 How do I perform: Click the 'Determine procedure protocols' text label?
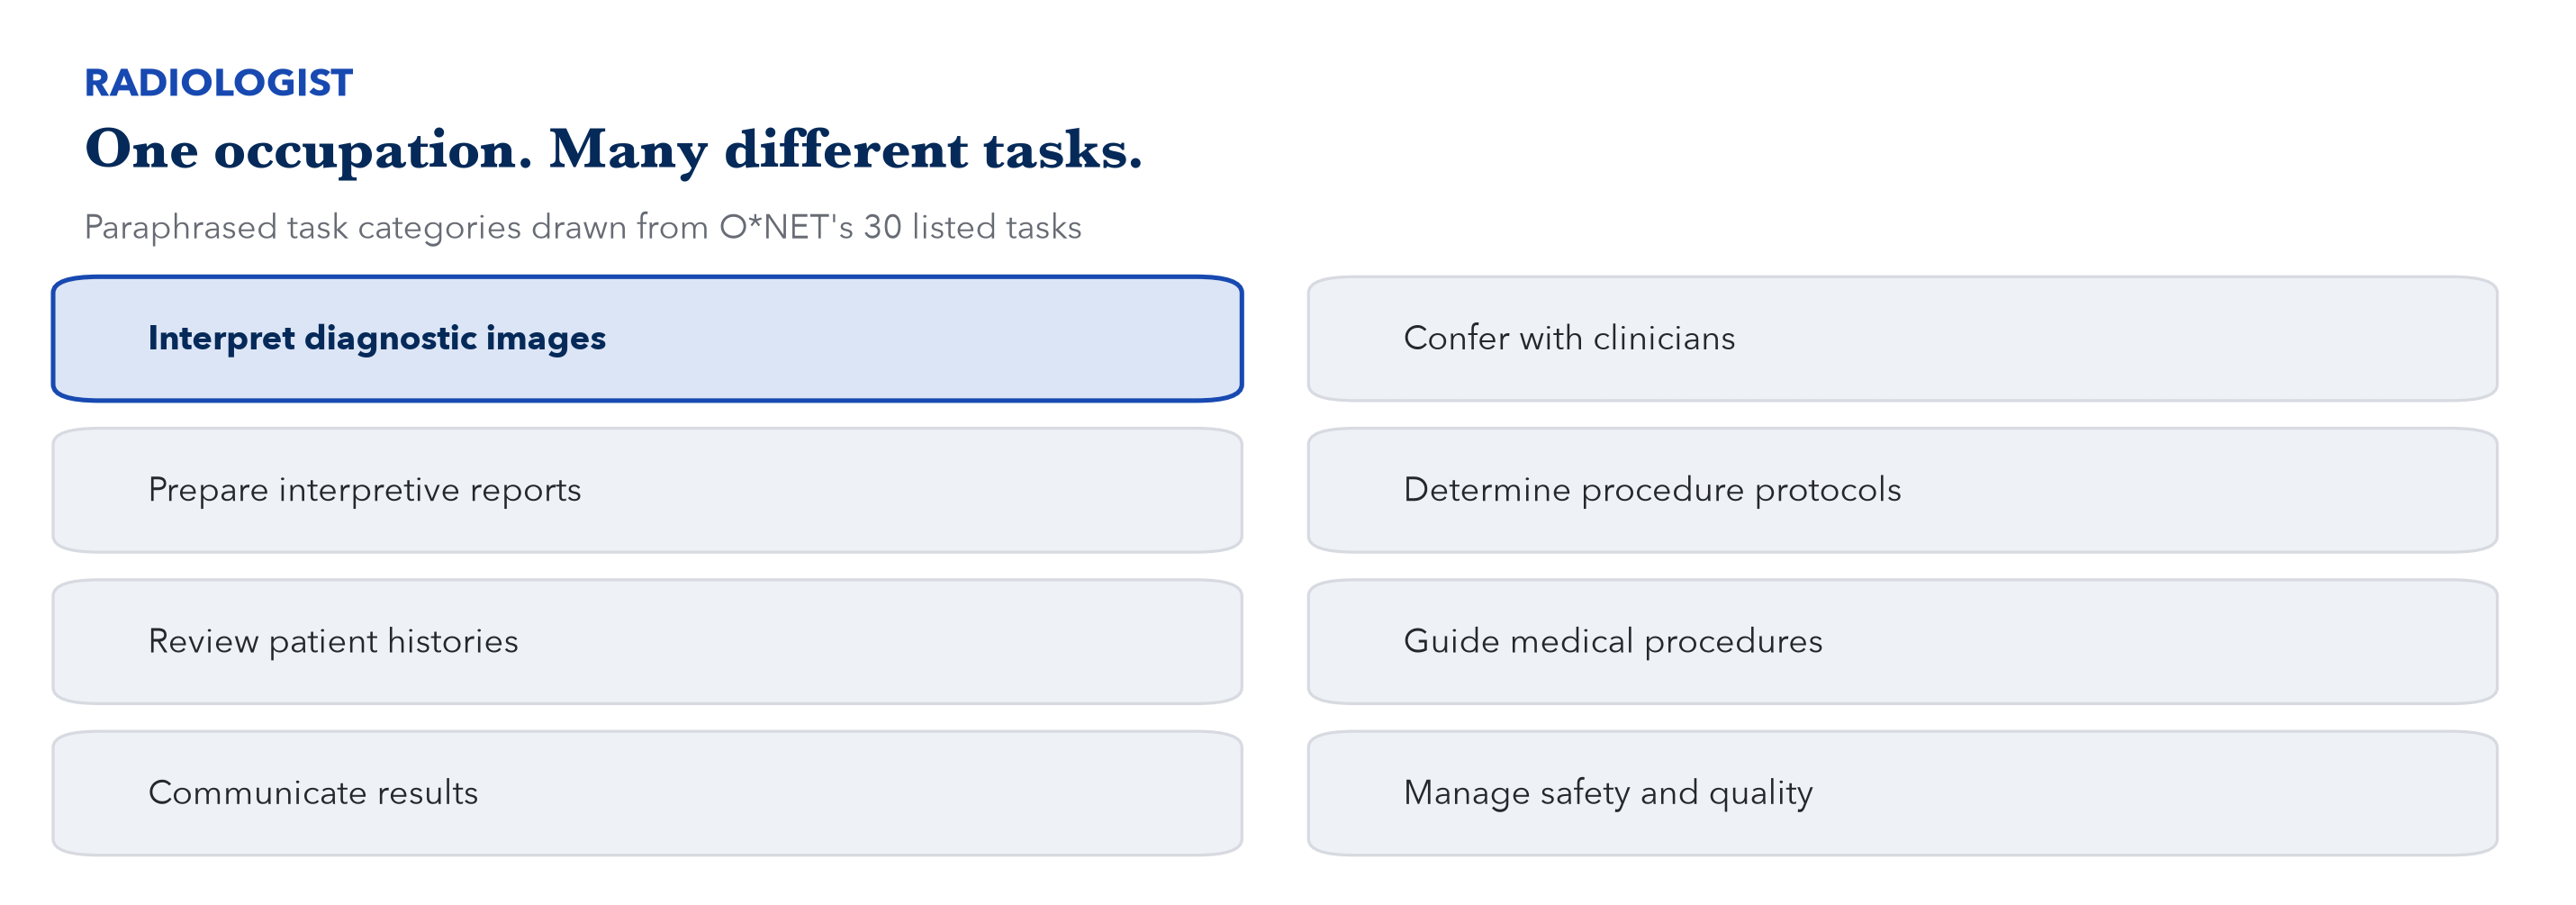coord(1652,490)
